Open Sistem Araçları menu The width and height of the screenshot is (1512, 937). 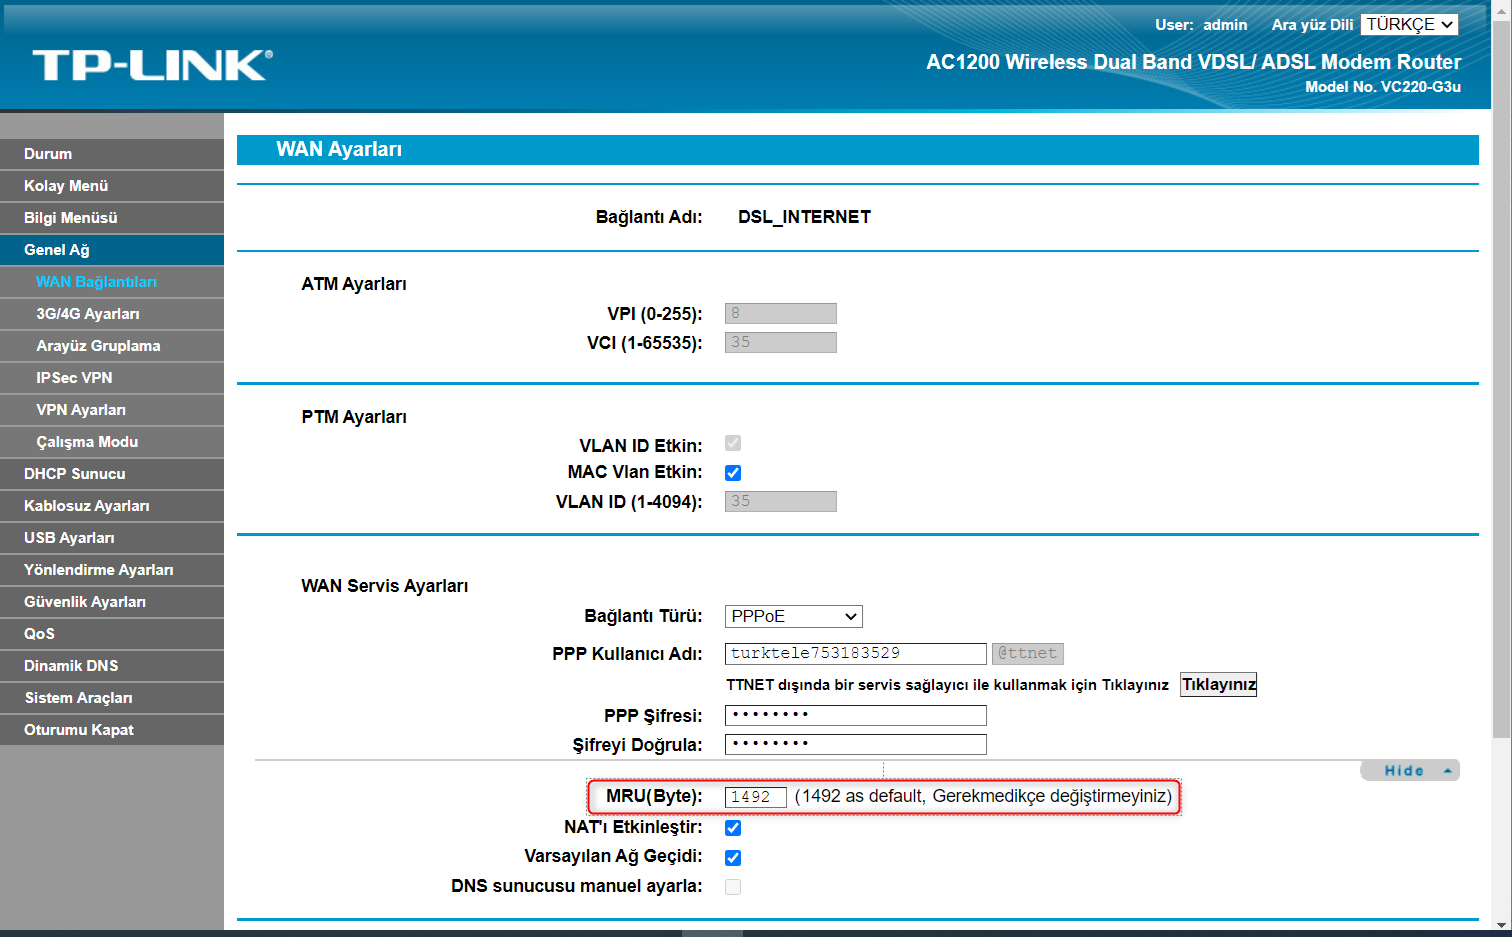click(x=112, y=698)
